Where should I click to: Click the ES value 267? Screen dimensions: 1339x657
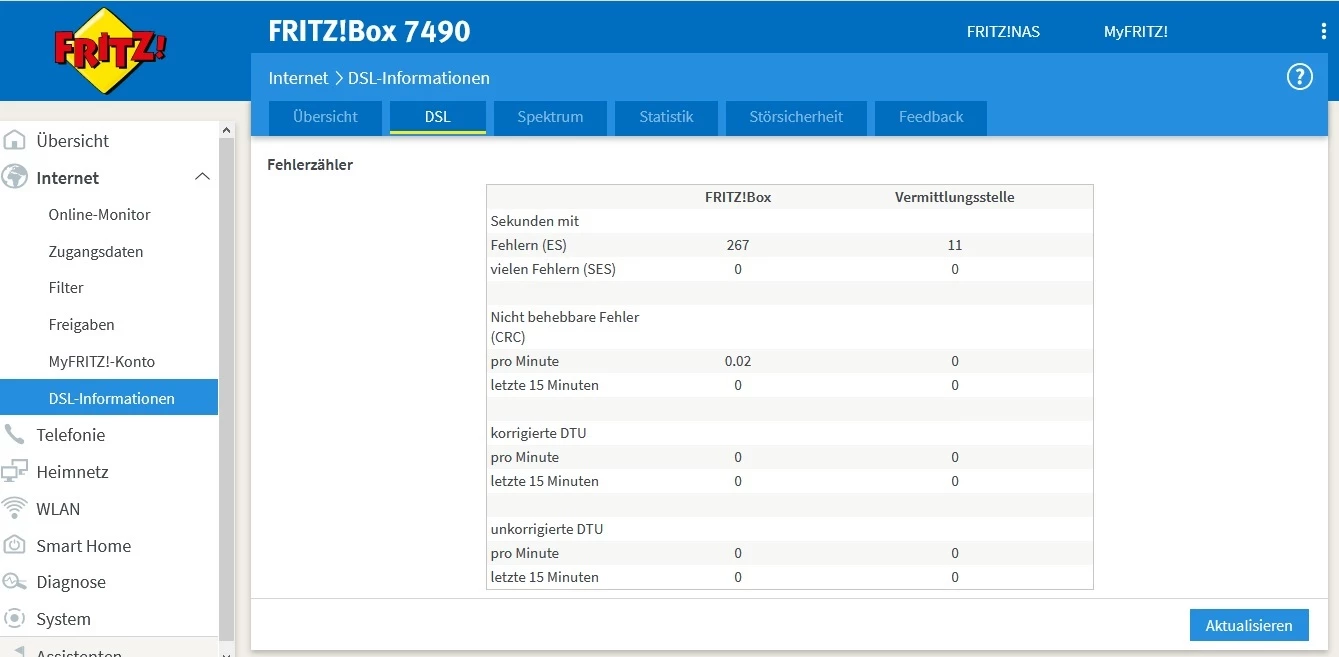pos(738,245)
